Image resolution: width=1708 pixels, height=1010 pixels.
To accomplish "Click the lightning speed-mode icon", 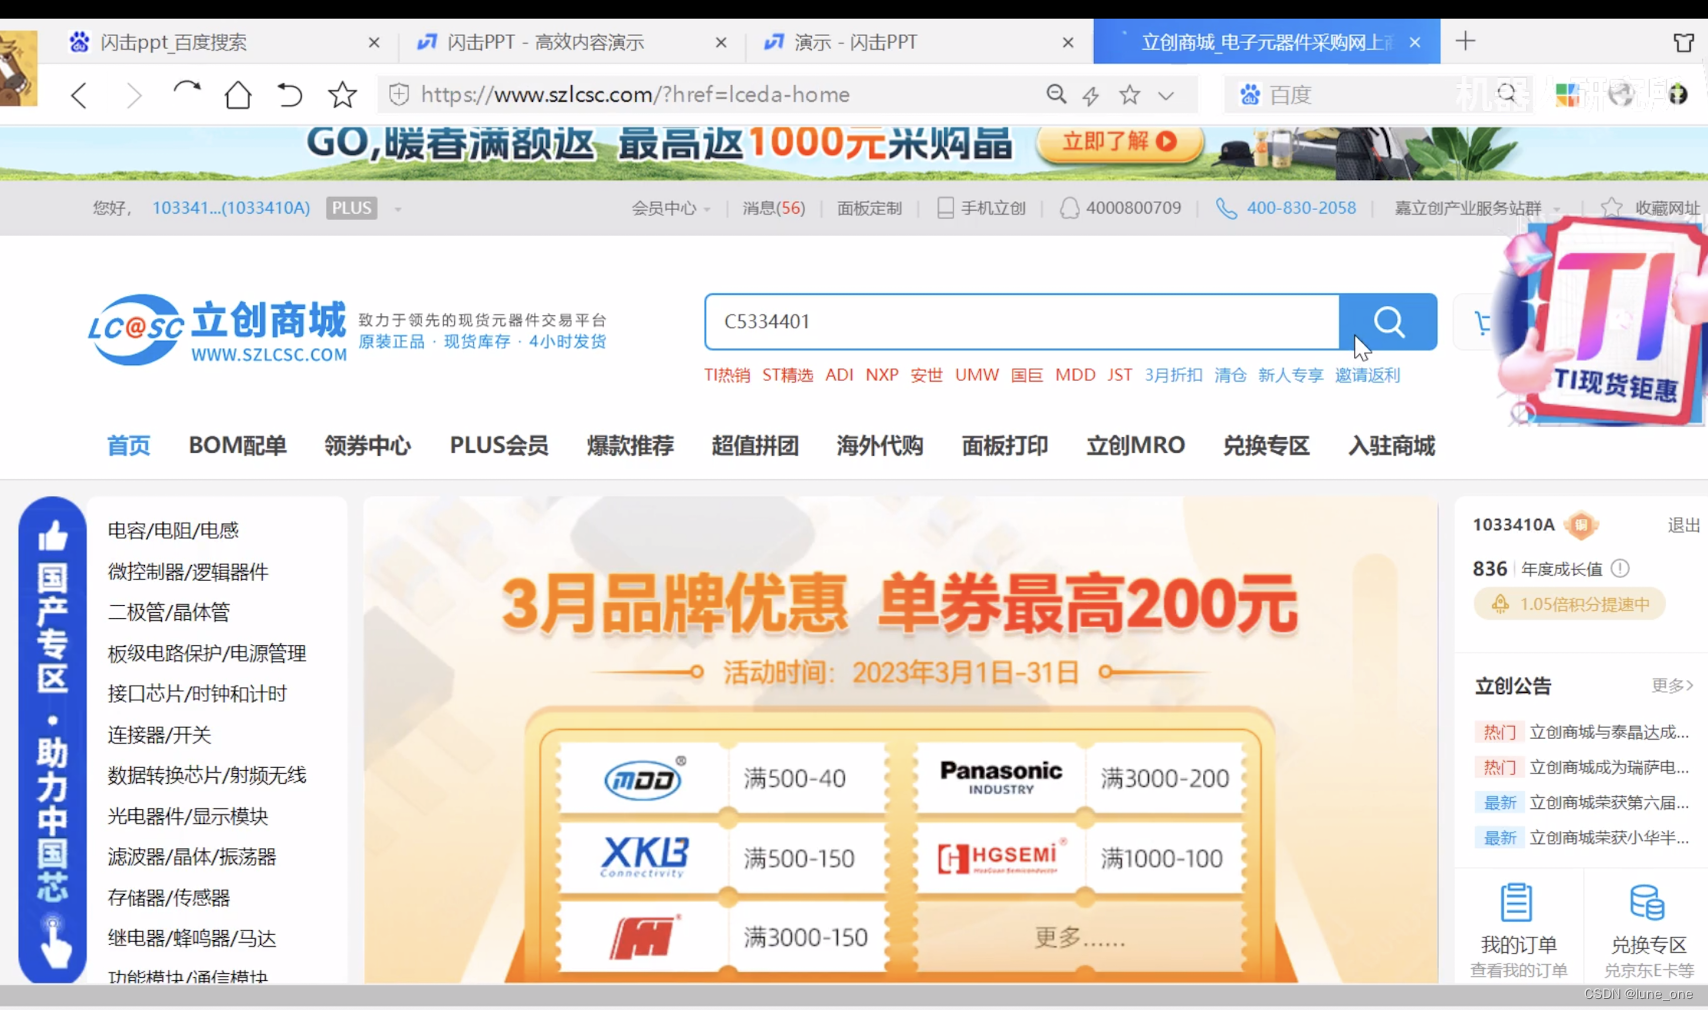I will point(1091,95).
